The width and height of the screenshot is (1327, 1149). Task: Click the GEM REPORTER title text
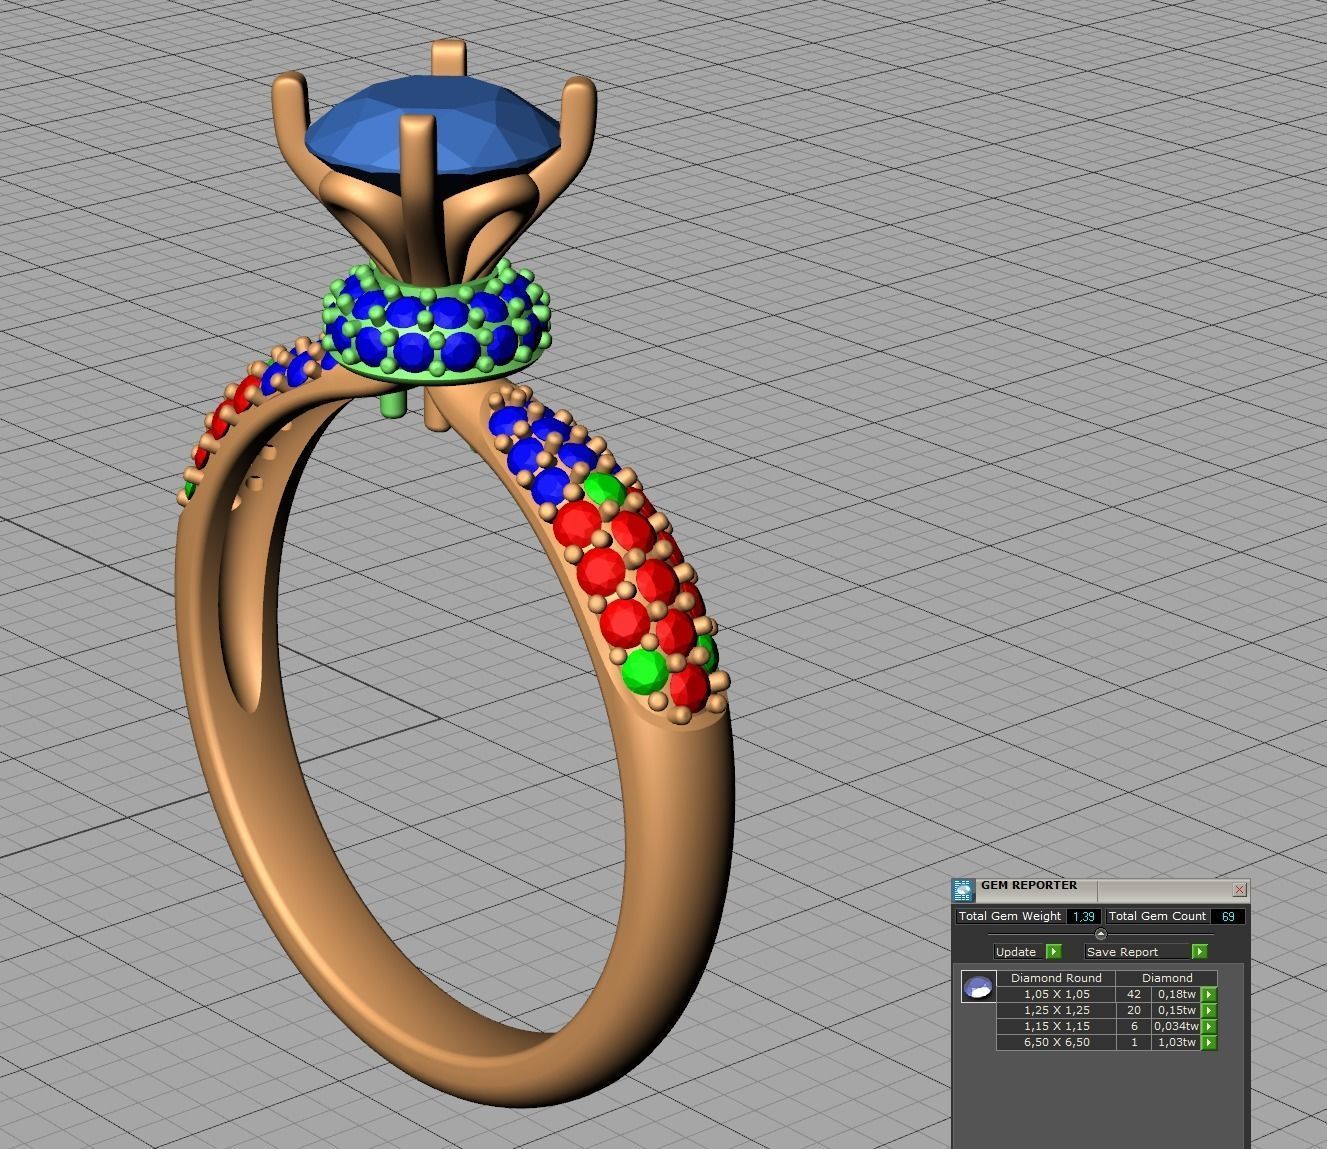1029,885
